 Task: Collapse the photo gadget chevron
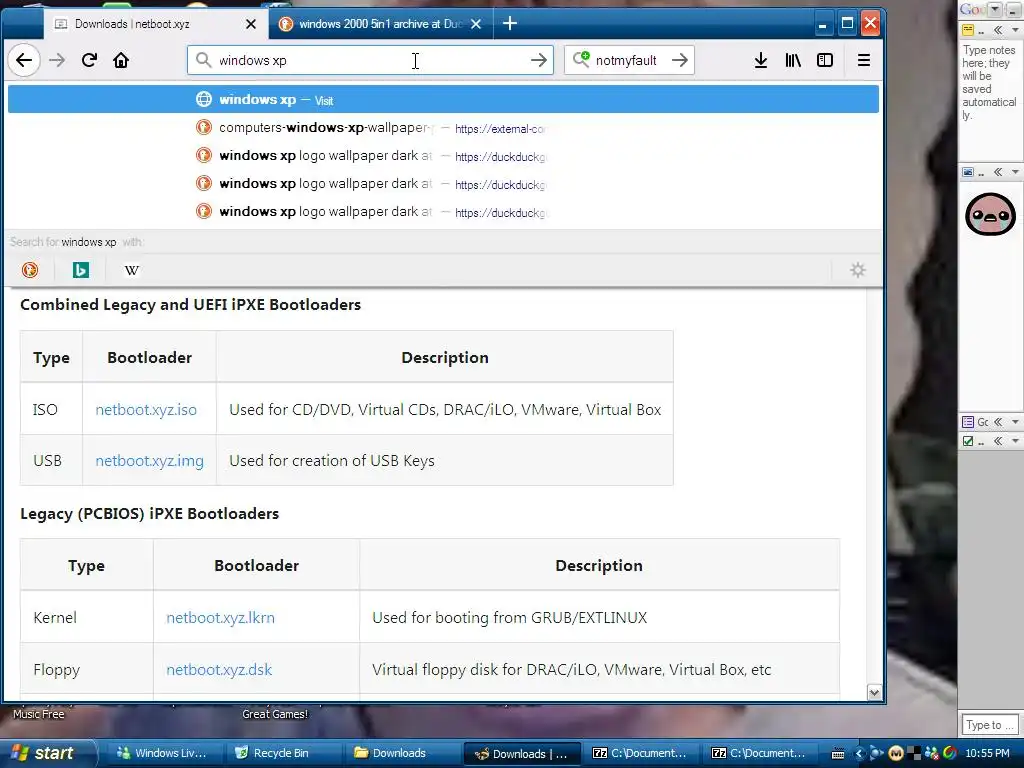[x=999, y=172]
